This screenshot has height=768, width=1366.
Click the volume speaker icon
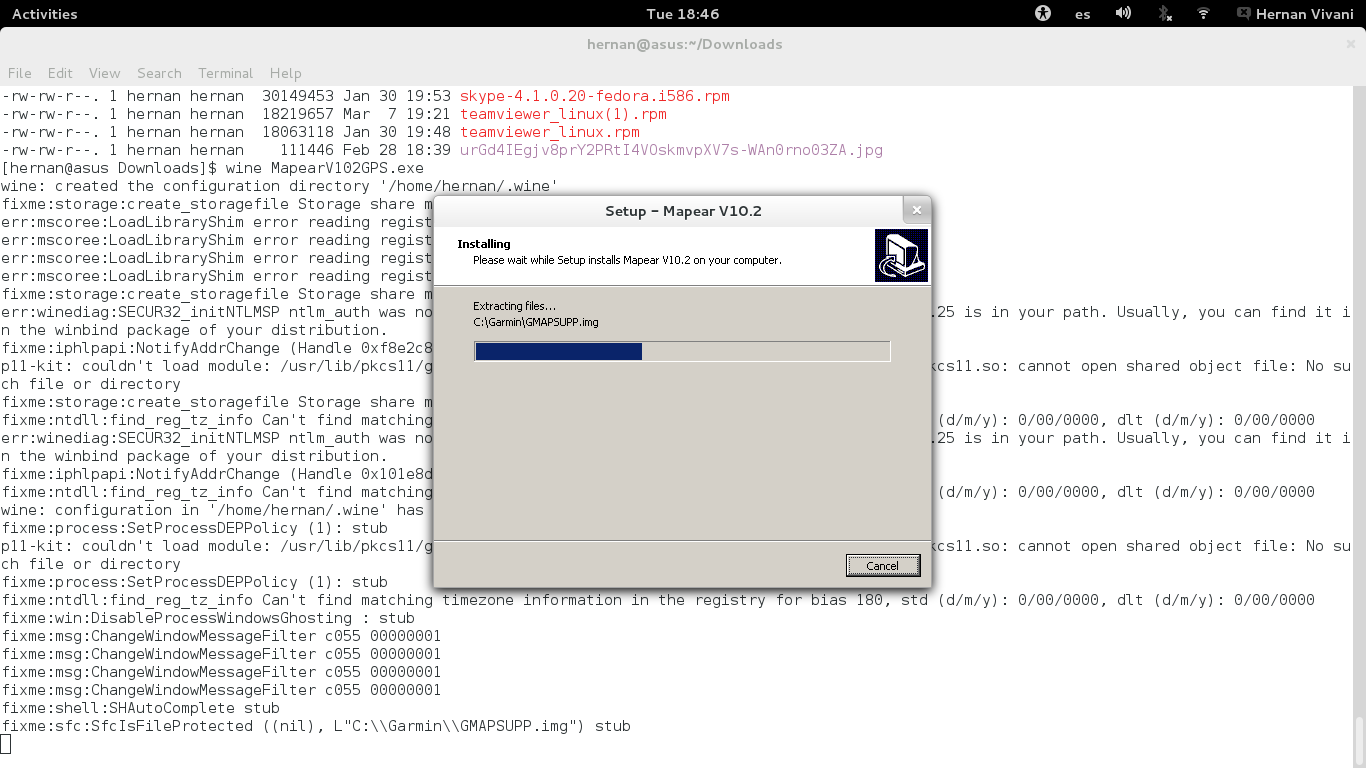click(x=1123, y=14)
